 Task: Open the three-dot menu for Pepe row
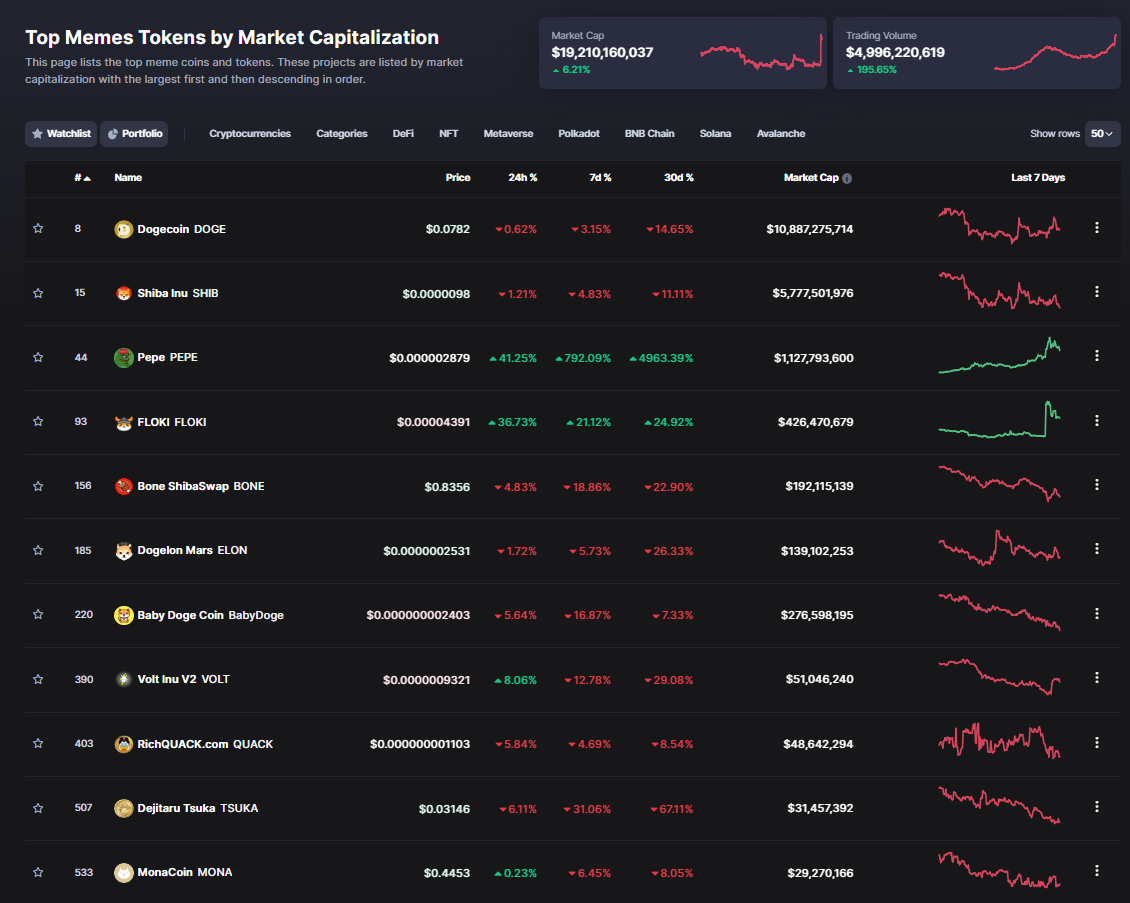pos(1097,356)
